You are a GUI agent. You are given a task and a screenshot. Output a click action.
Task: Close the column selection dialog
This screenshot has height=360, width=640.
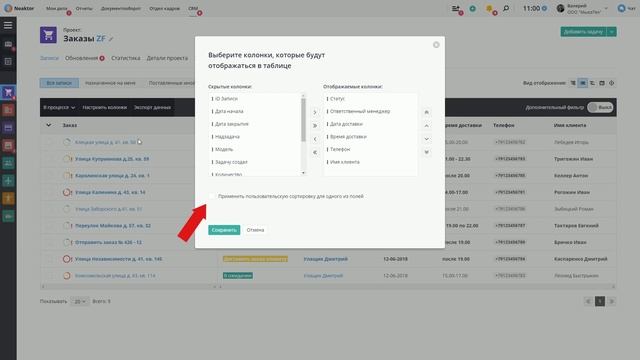[436, 45]
